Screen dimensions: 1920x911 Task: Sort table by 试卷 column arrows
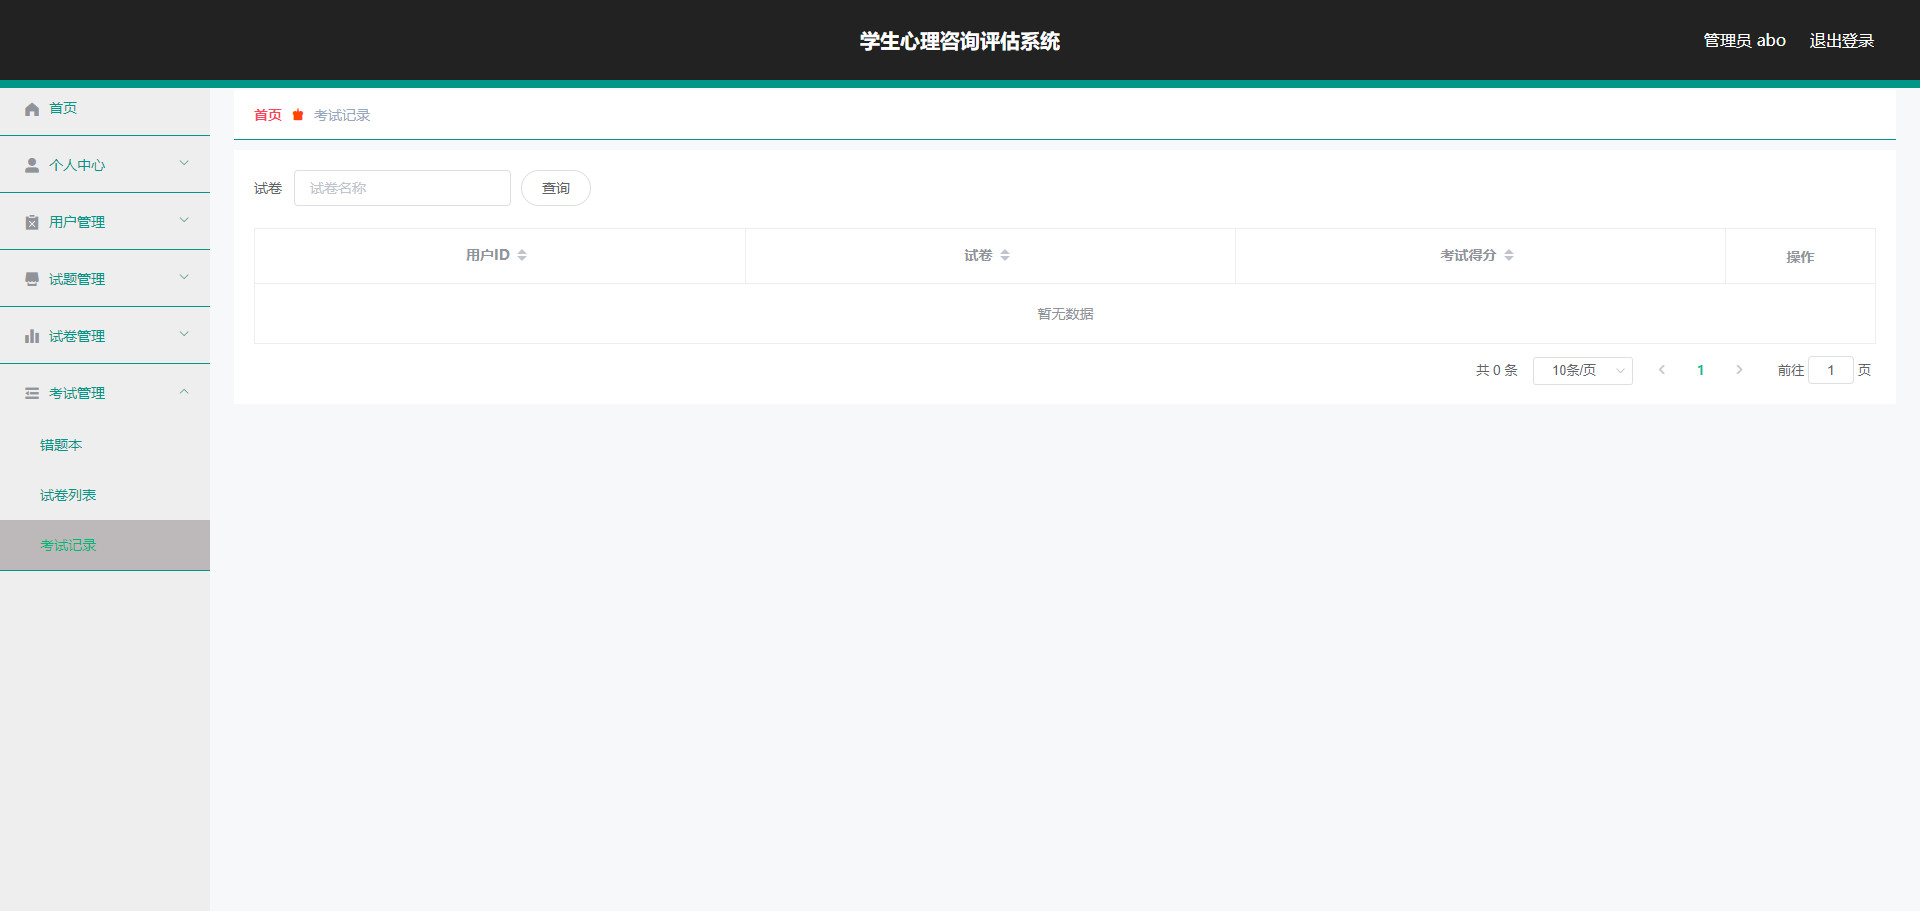1005,256
